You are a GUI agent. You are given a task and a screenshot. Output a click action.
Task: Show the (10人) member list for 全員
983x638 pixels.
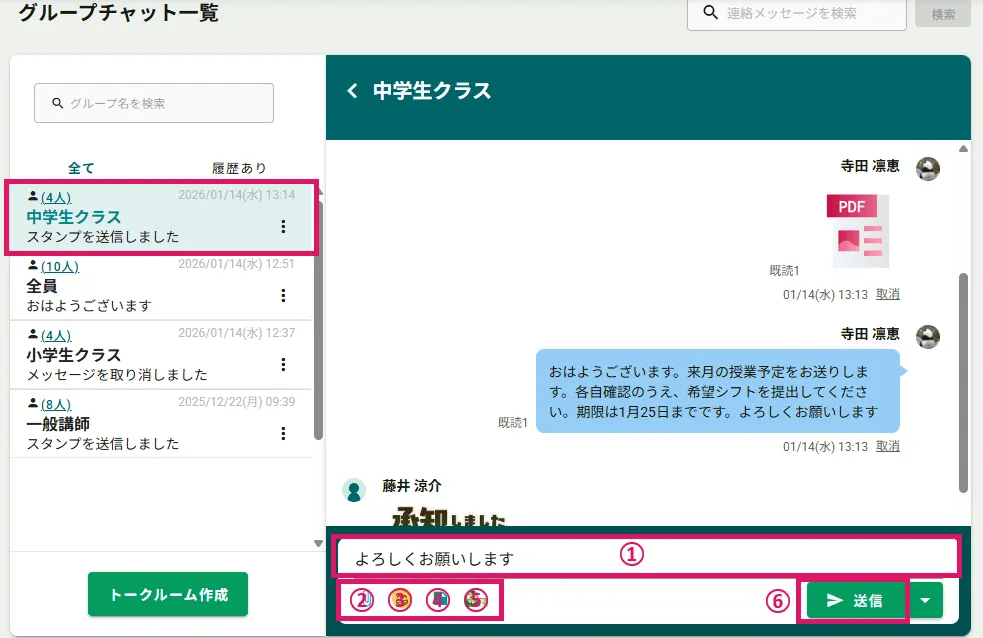(60, 266)
